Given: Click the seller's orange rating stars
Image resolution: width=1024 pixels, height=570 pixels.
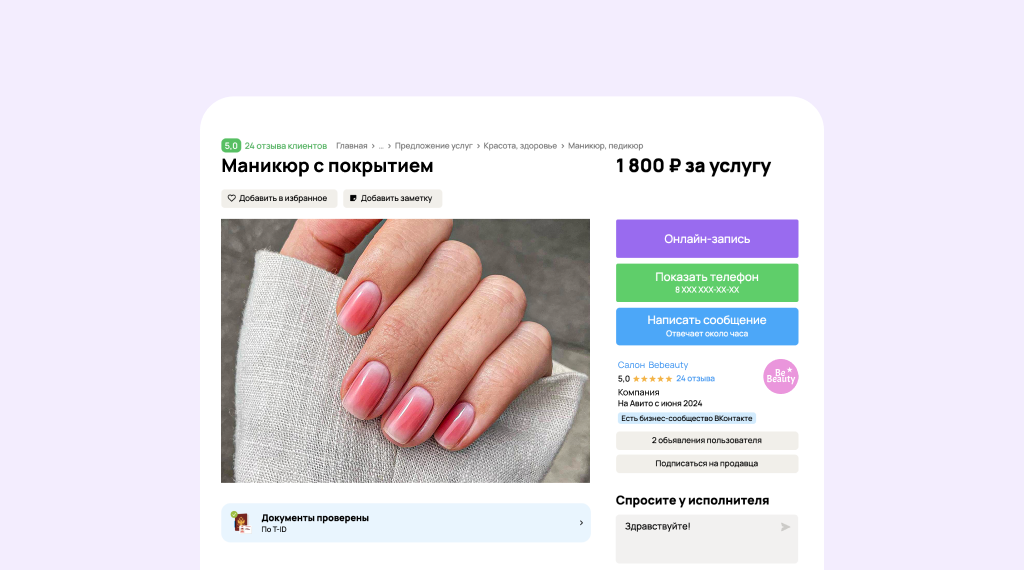Looking at the screenshot, I should click(652, 379).
